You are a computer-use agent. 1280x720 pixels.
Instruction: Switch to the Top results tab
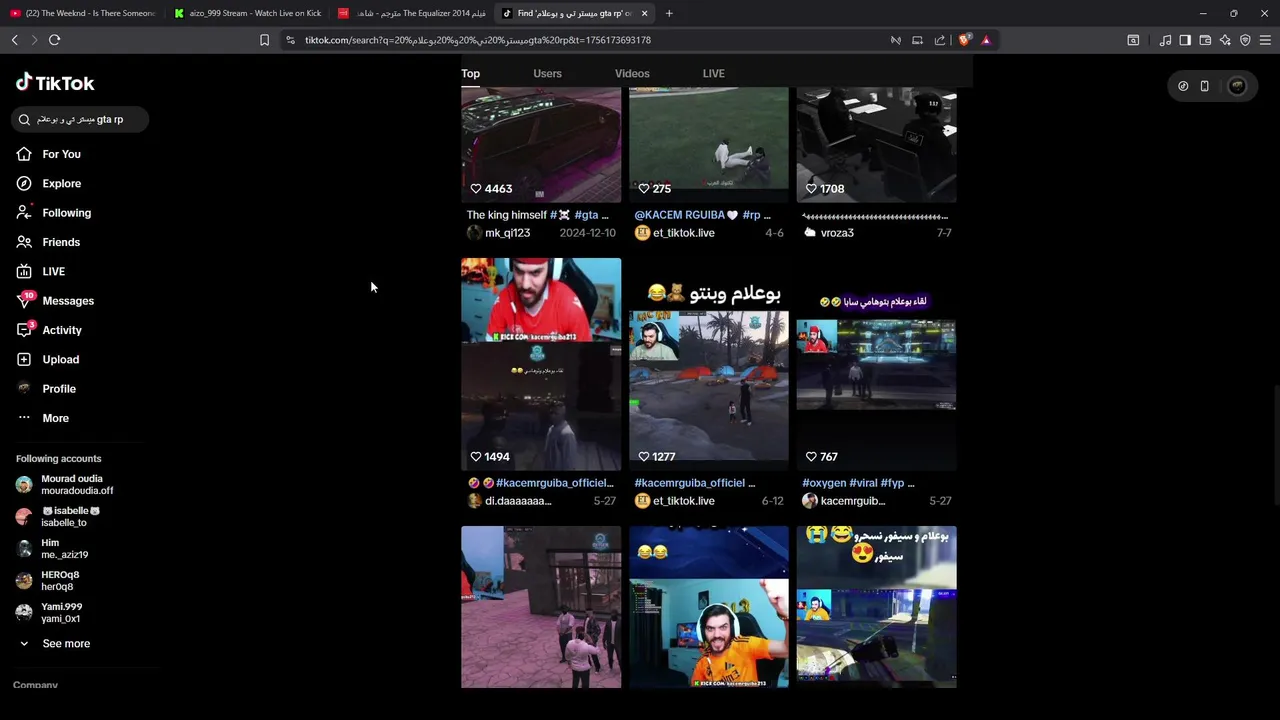click(470, 73)
